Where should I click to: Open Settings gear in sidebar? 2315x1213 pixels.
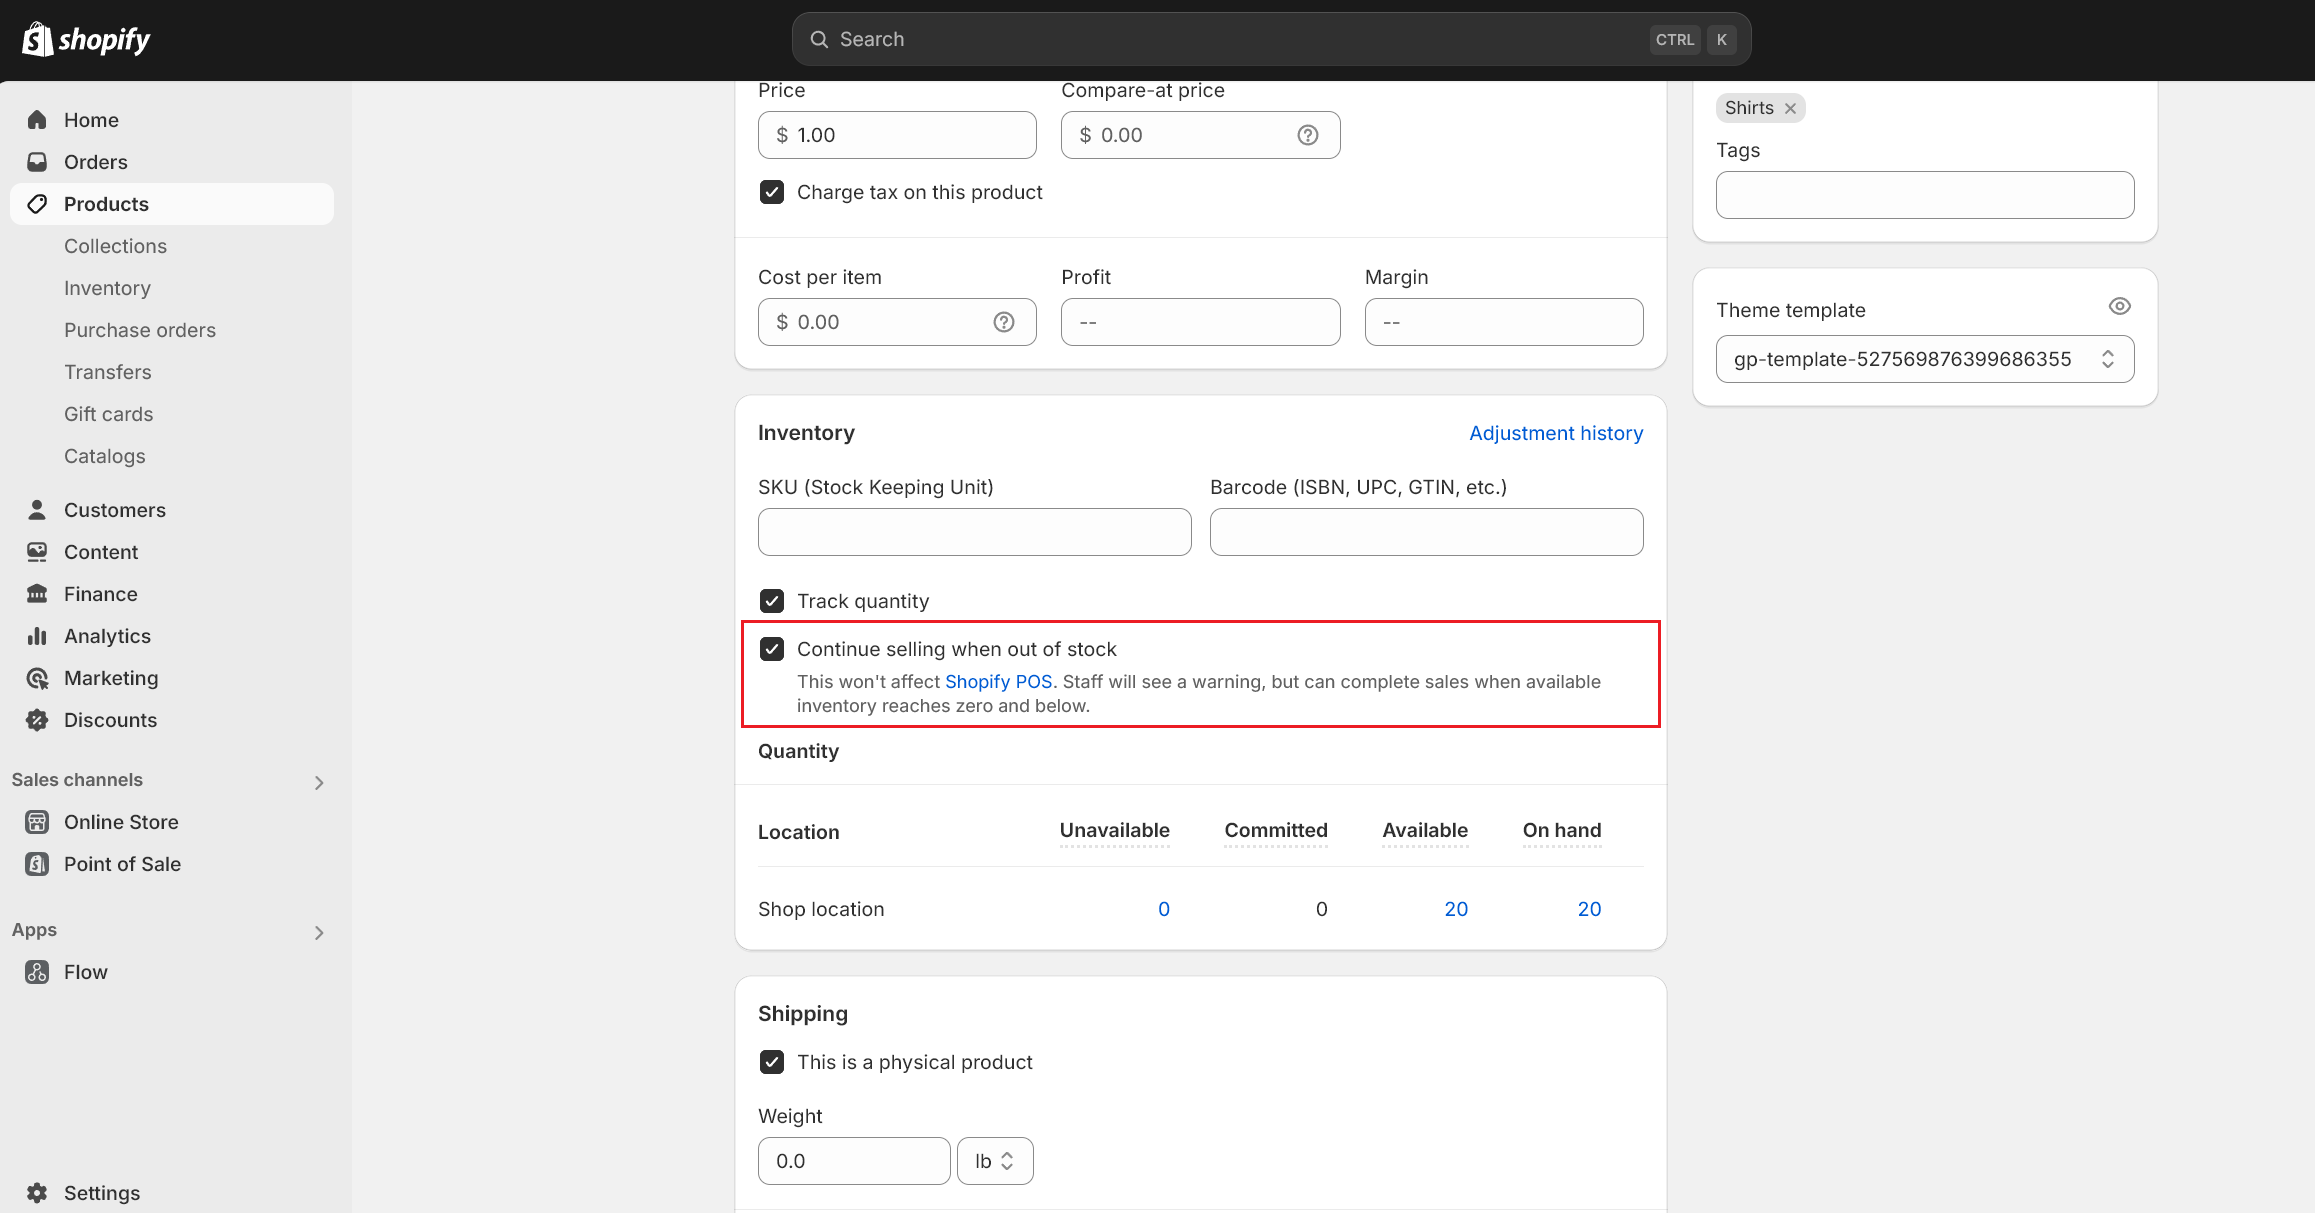(37, 1192)
